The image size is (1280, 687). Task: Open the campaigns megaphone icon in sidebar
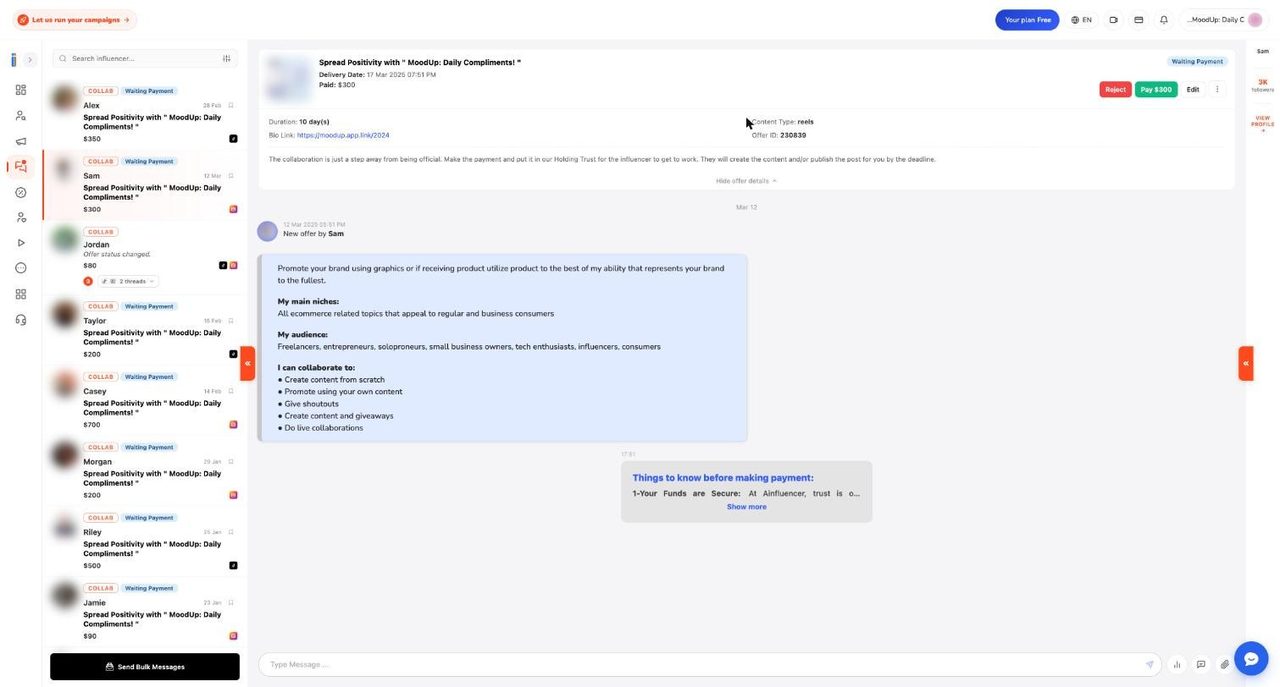click(21, 141)
